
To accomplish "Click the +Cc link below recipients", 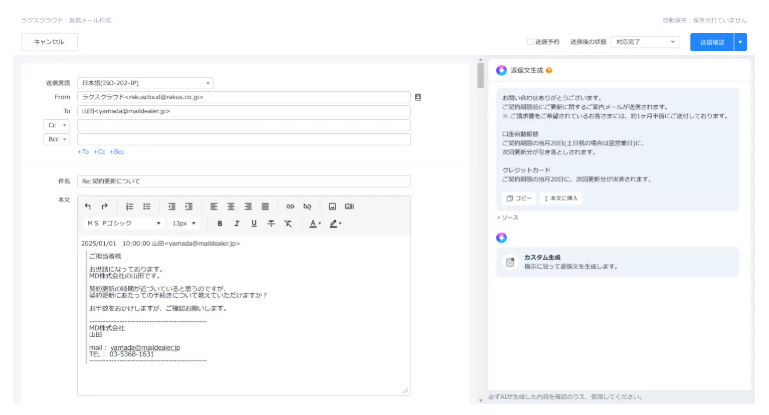I will [100, 152].
